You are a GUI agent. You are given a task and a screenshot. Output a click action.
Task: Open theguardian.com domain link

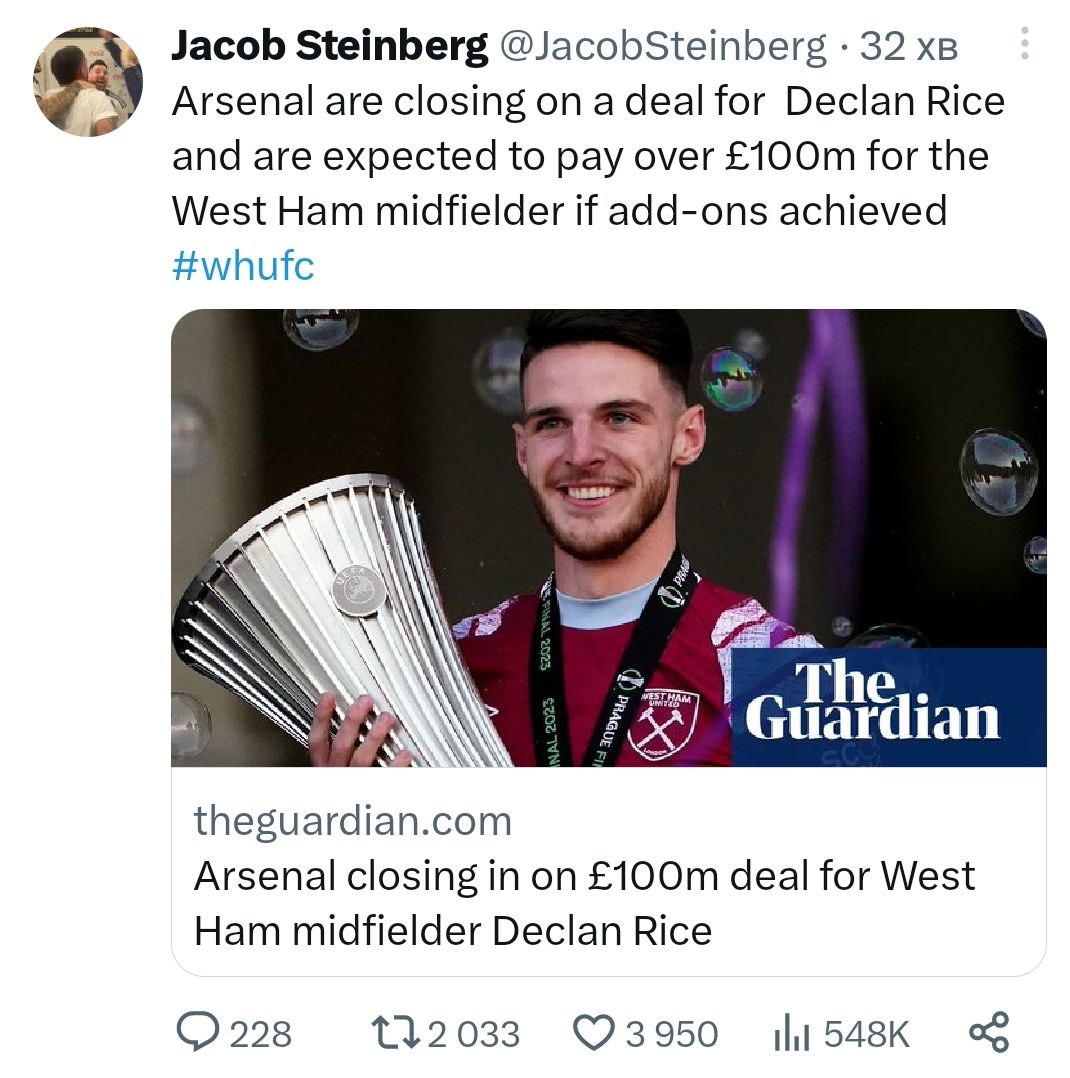tap(352, 822)
